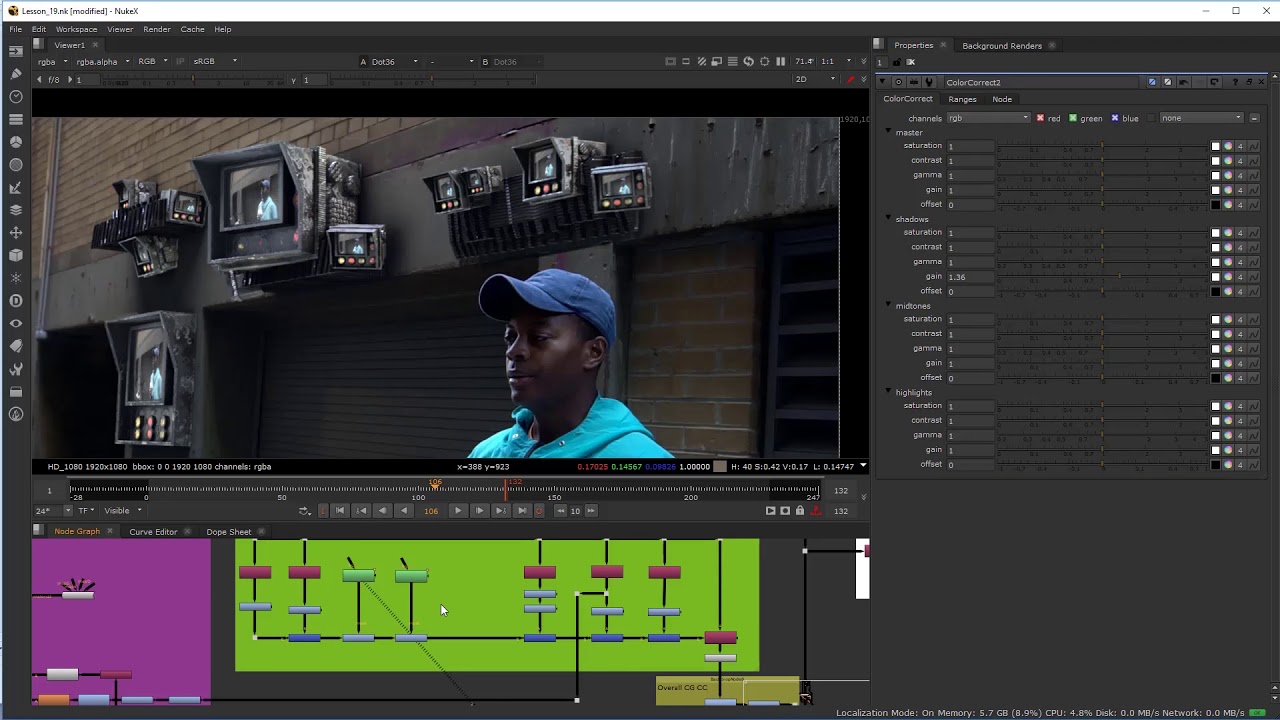Open the Transform nodes move icon
The height and width of the screenshot is (720, 1280).
click(x=15, y=233)
